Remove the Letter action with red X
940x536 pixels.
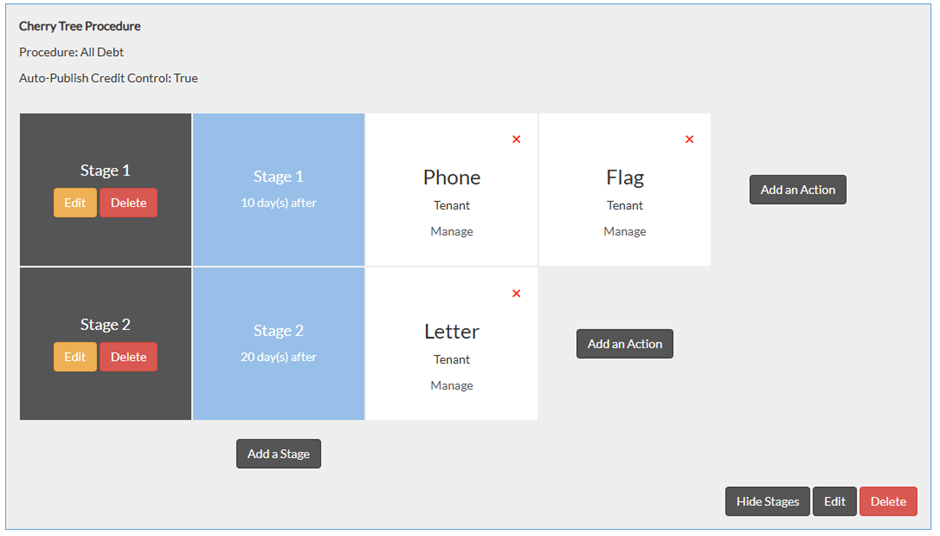[x=516, y=294]
